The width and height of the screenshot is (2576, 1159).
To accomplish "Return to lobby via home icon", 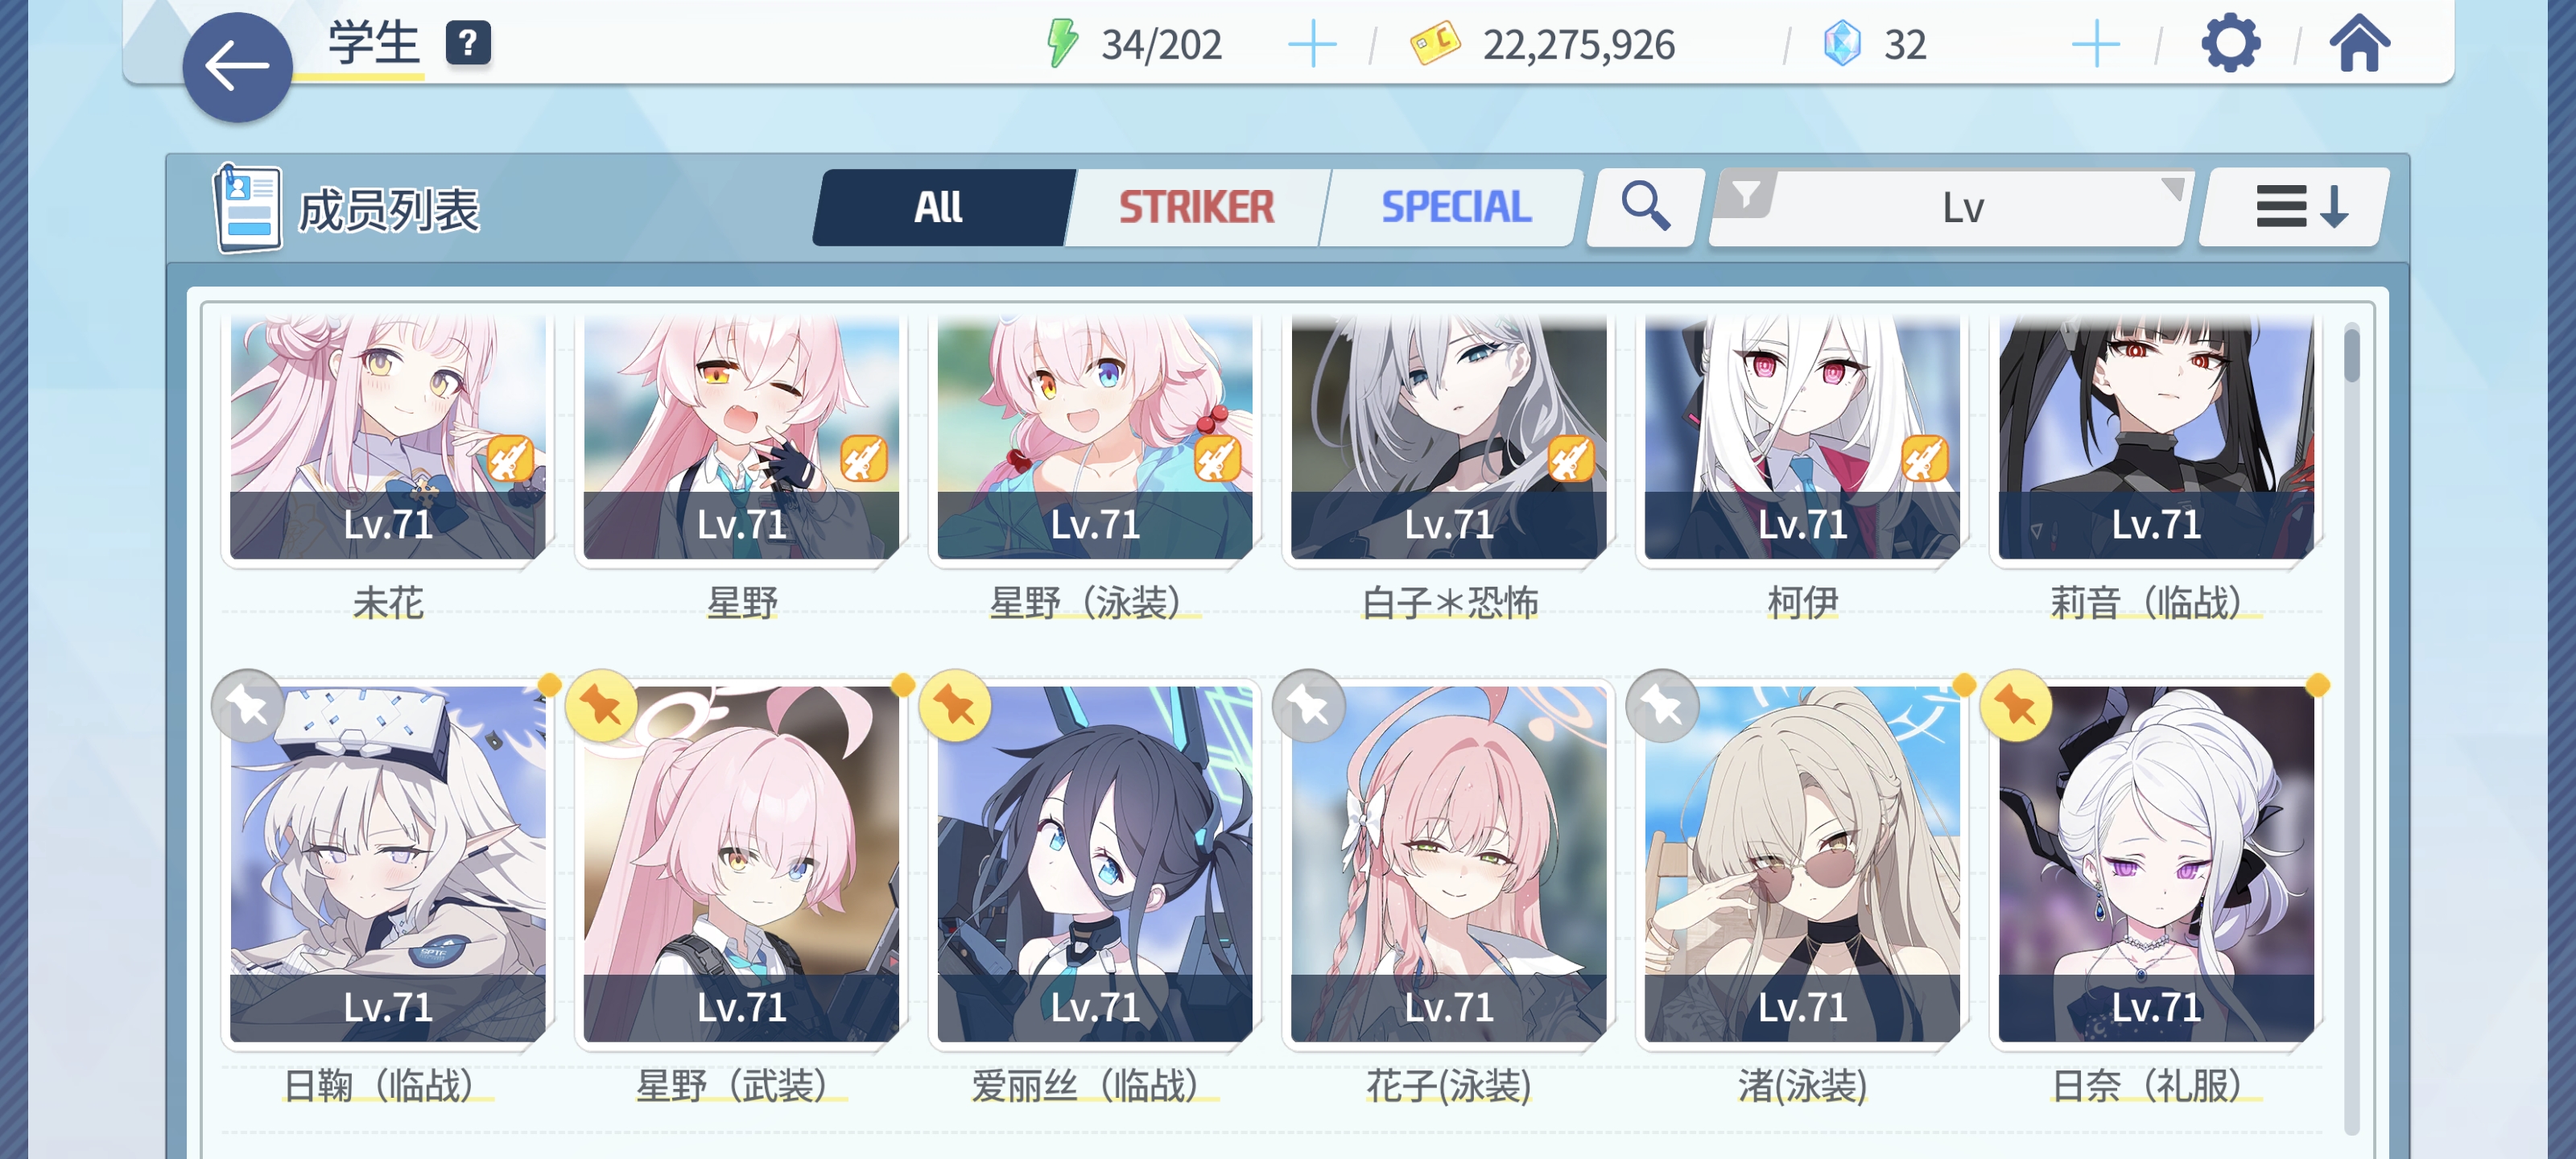I will pyautogui.click(x=2359, y=44).
